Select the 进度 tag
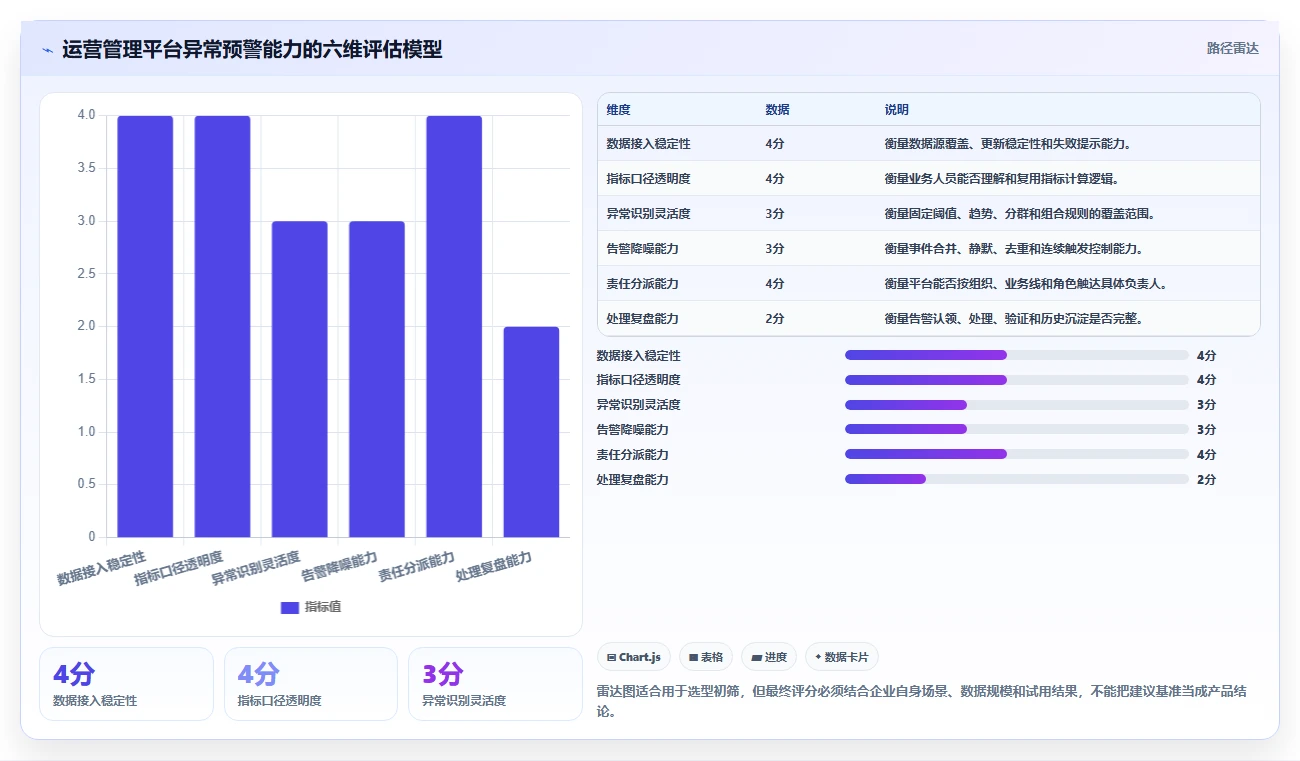1300x761 pixels. coord(769,657)
